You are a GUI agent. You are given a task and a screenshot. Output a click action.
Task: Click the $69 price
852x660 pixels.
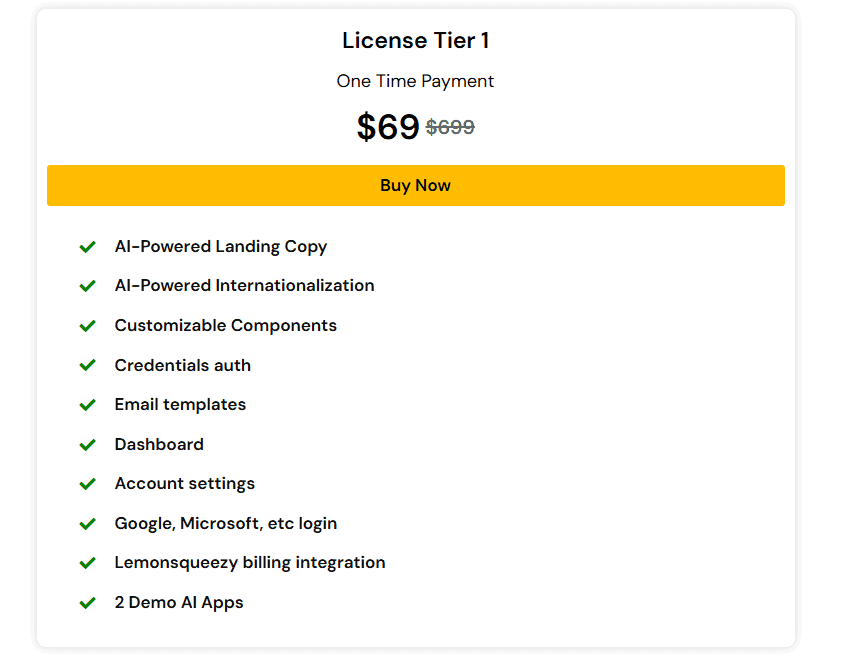coord(388,127)
